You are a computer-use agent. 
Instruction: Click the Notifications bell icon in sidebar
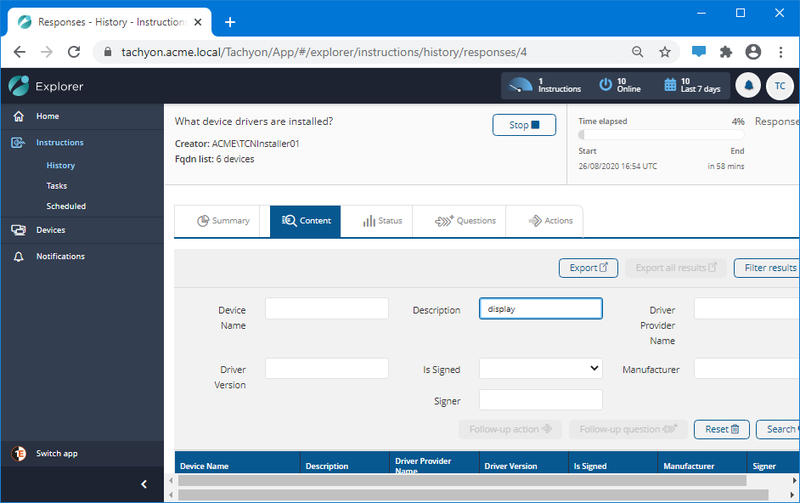[18, 256]
